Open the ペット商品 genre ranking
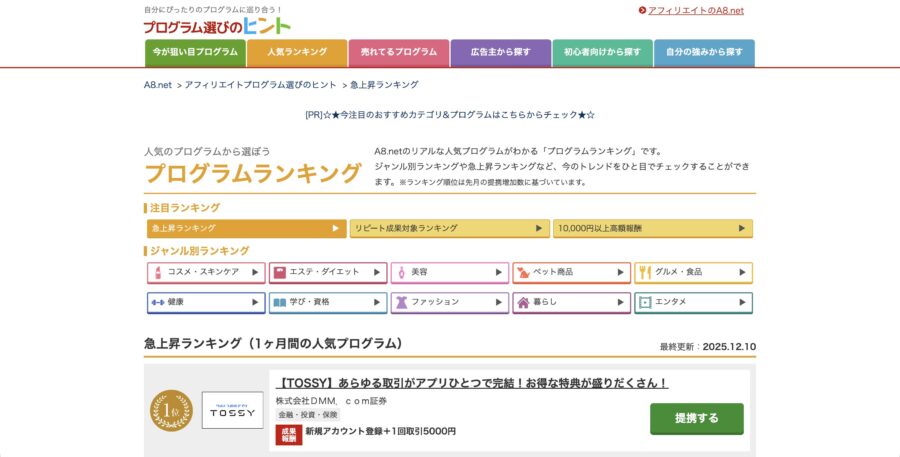 click(x=572, y=273)
